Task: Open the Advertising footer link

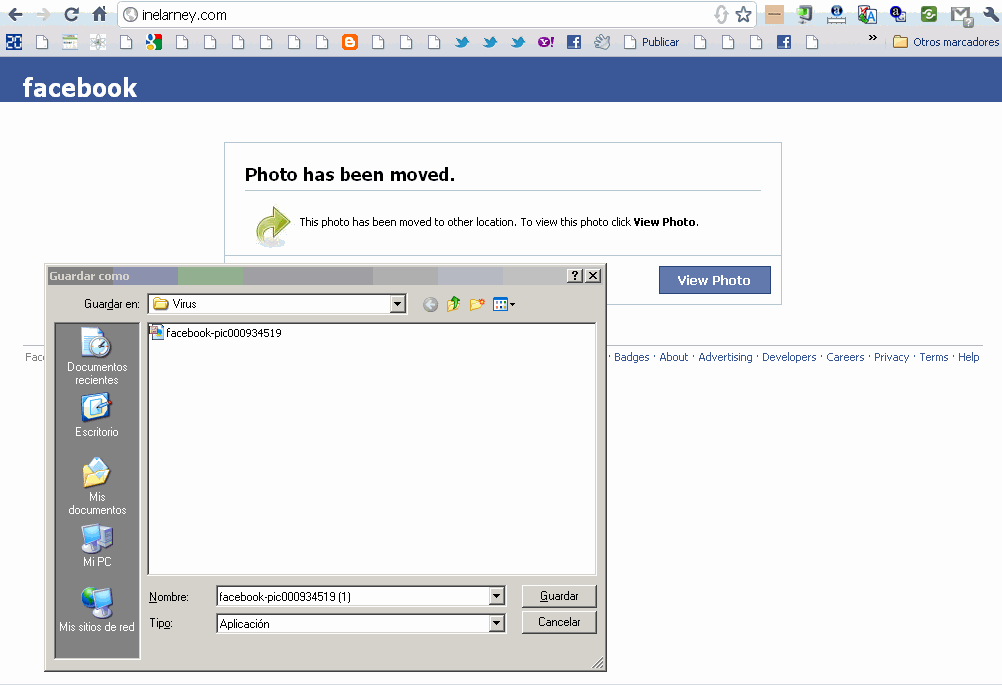Action: coord(725,357)
